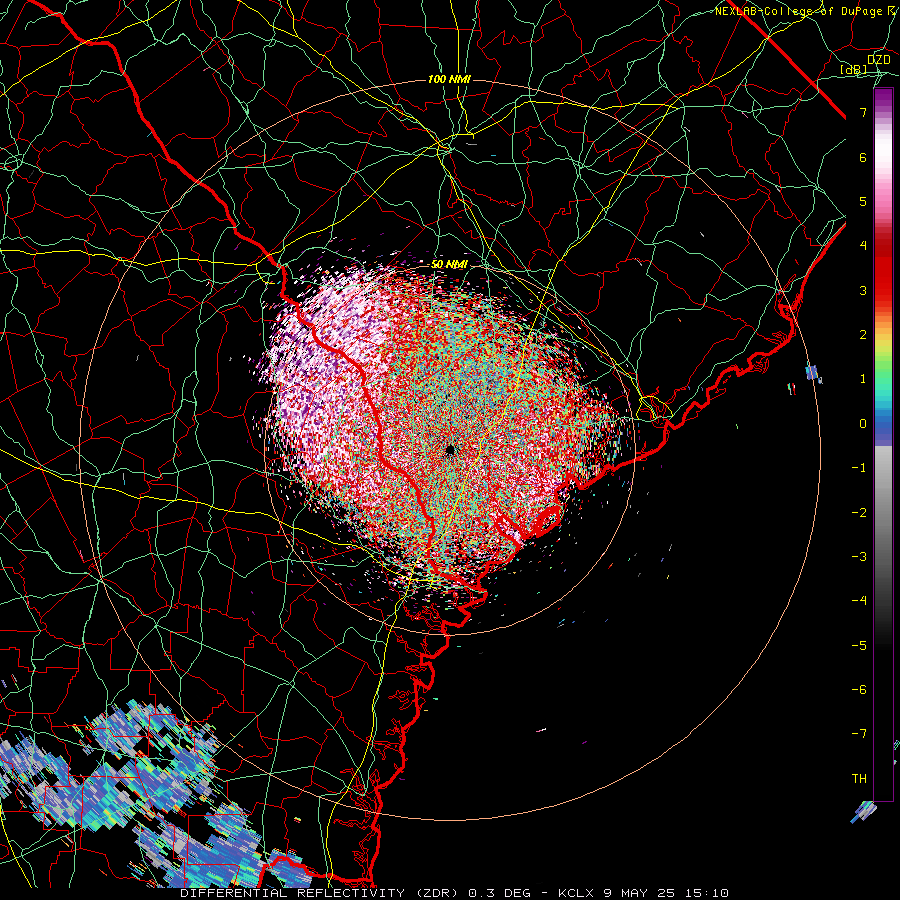Click the 2 value on ZDR scale
This screenshot has width=900, height=900.
[x=863, y=335]
